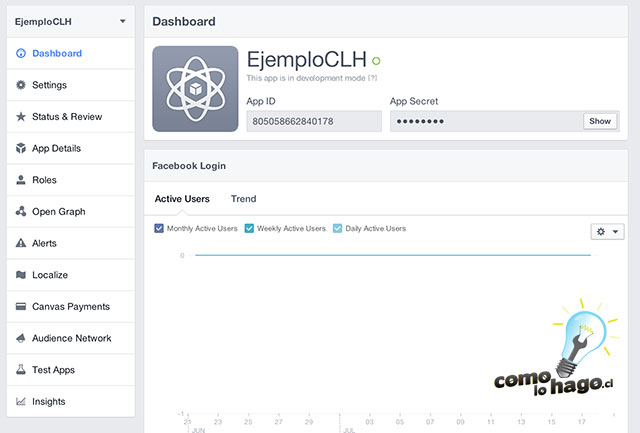Open Audience Network section
This screenshot has height=433, width=640.
coord(71,338)
